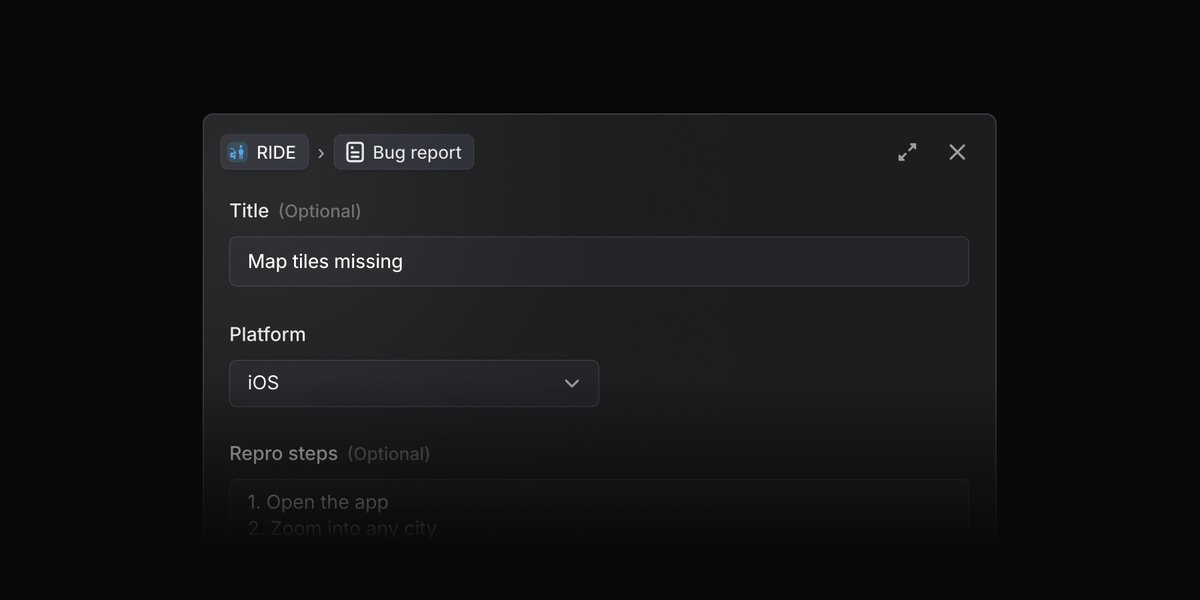Image resolution: width=1200 pixels, height=600 pixels.
Task: Click the Platform field label
Action: (267, 334)
